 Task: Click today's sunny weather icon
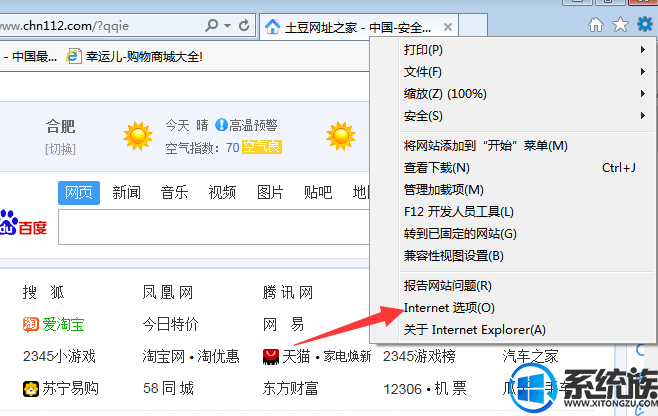click(138, 136)
